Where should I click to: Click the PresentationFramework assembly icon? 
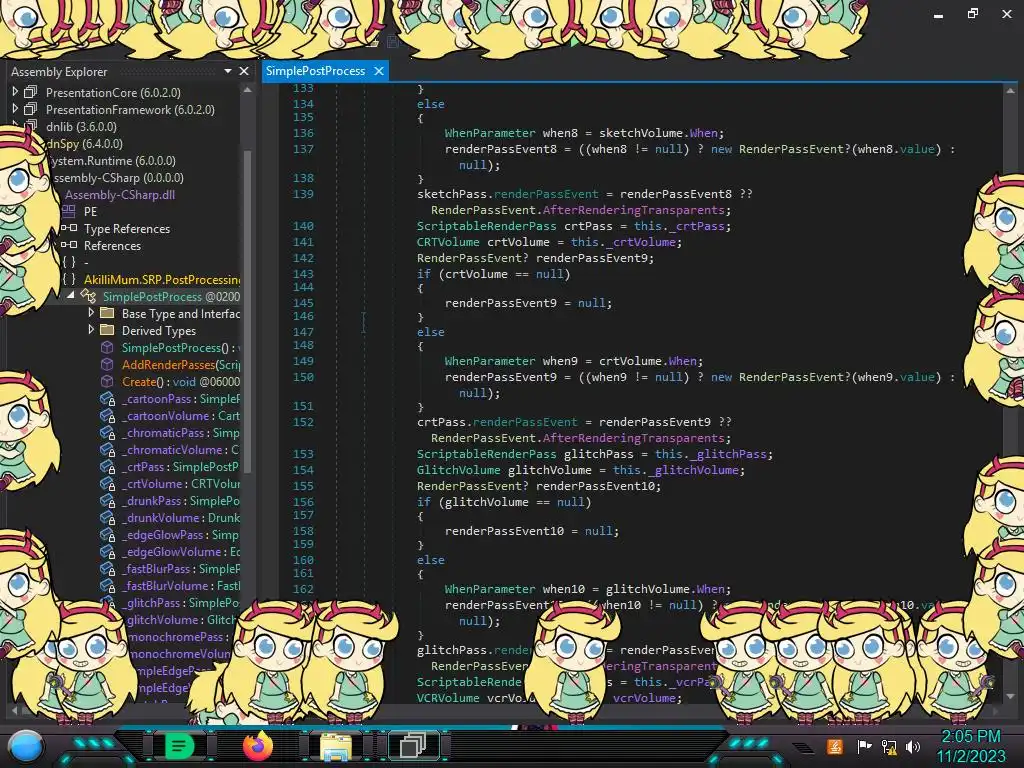pyautogui.click(x=31, y=109)
